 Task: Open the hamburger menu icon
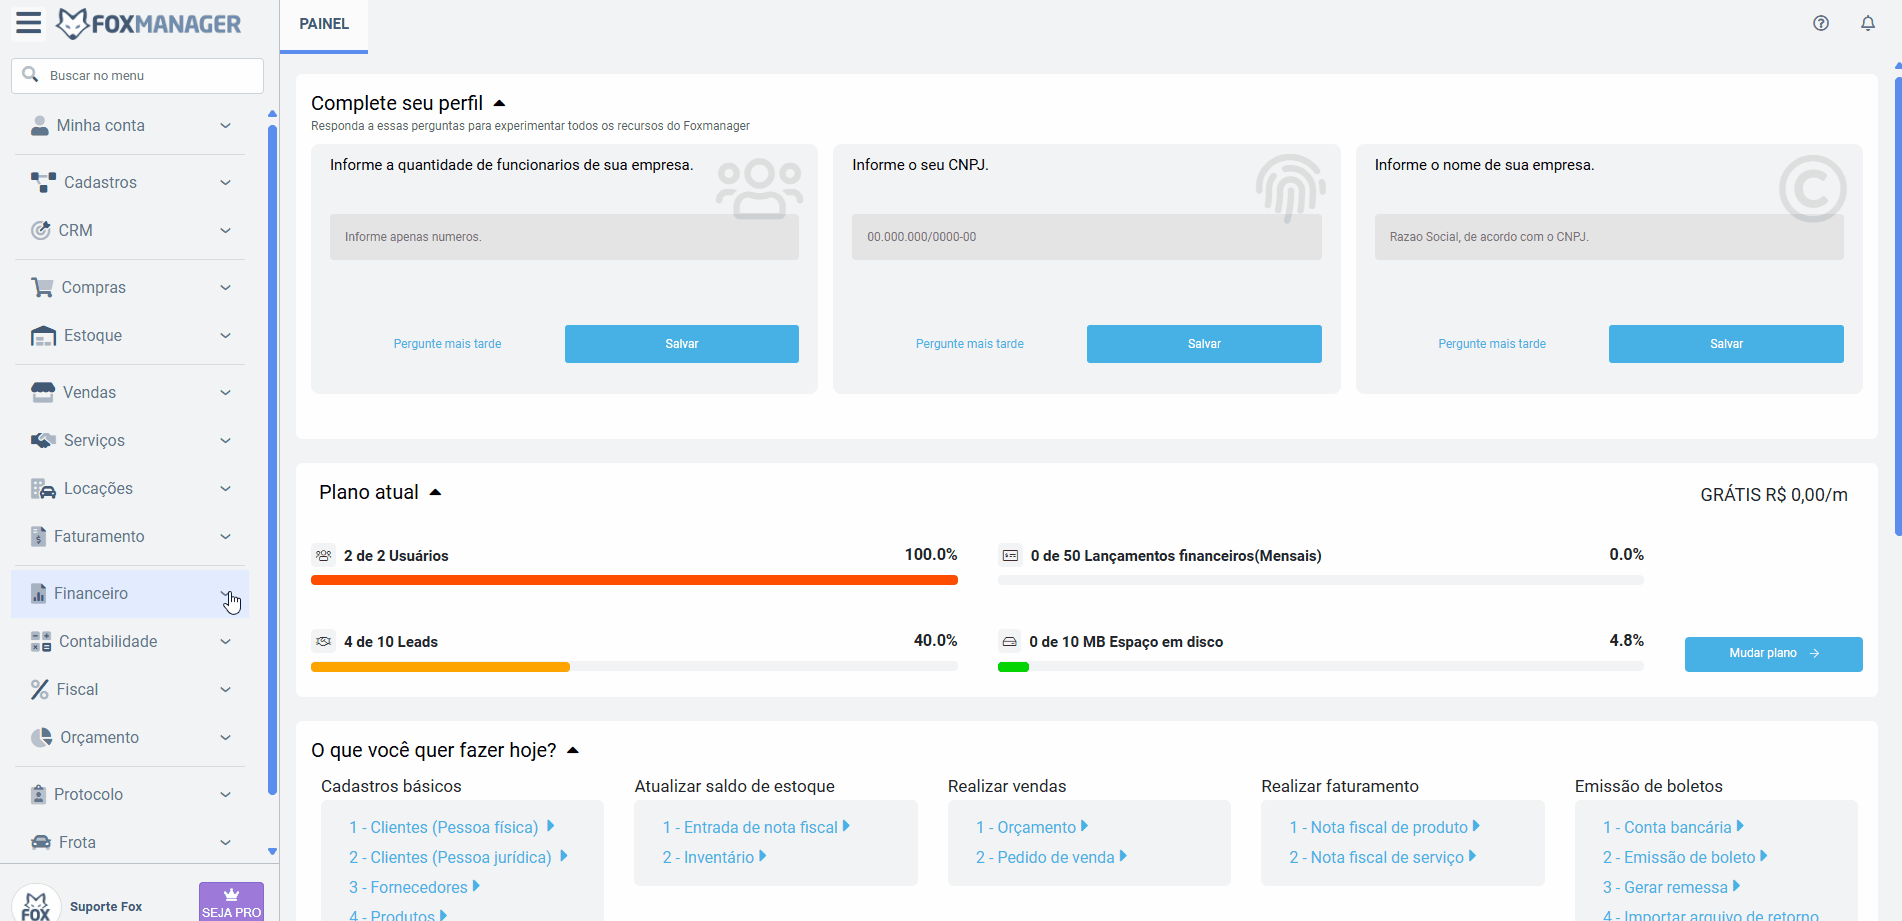tap(29, 23)
